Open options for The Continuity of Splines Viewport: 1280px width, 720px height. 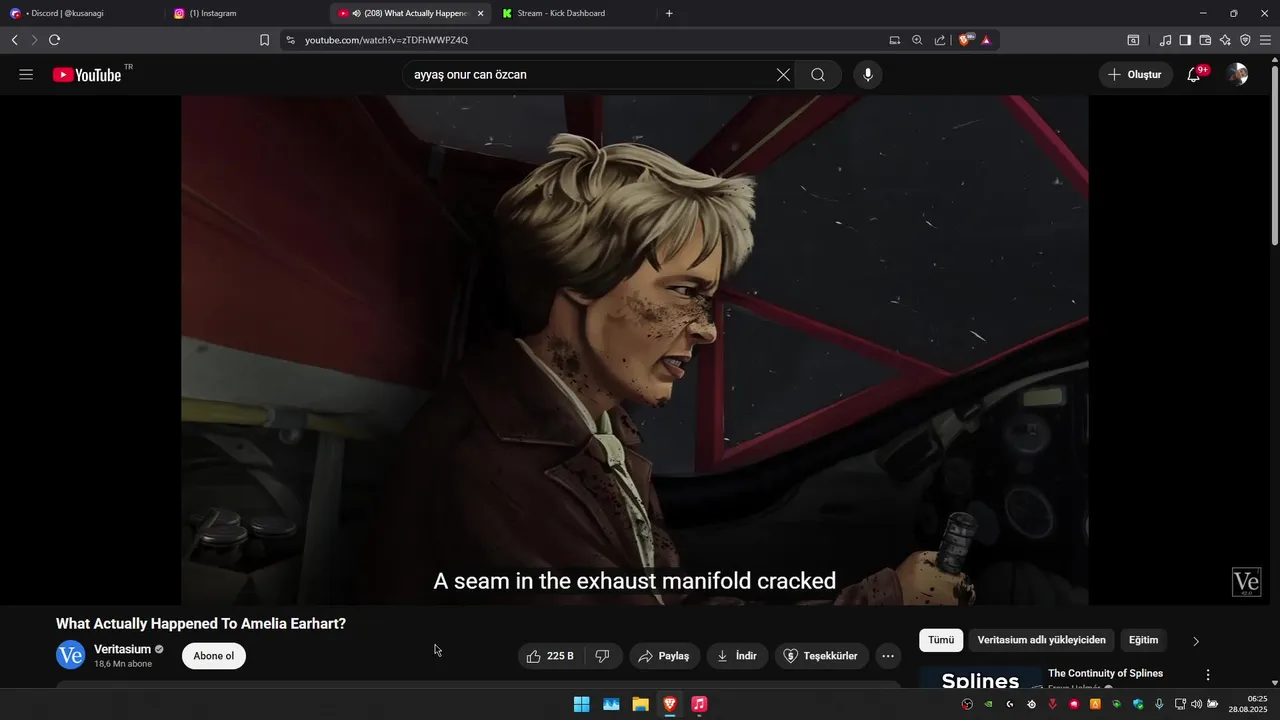(x=1208, y=675)
